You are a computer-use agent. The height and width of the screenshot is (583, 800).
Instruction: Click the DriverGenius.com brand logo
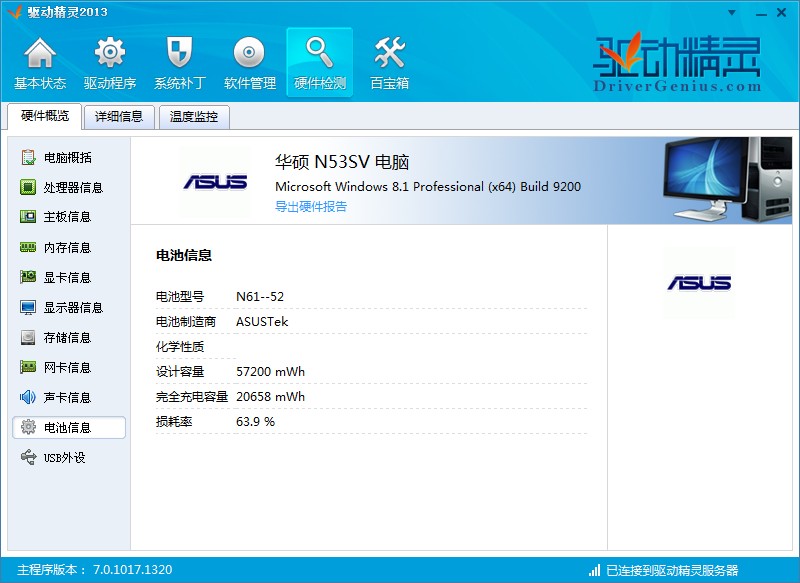coord(677,62)
